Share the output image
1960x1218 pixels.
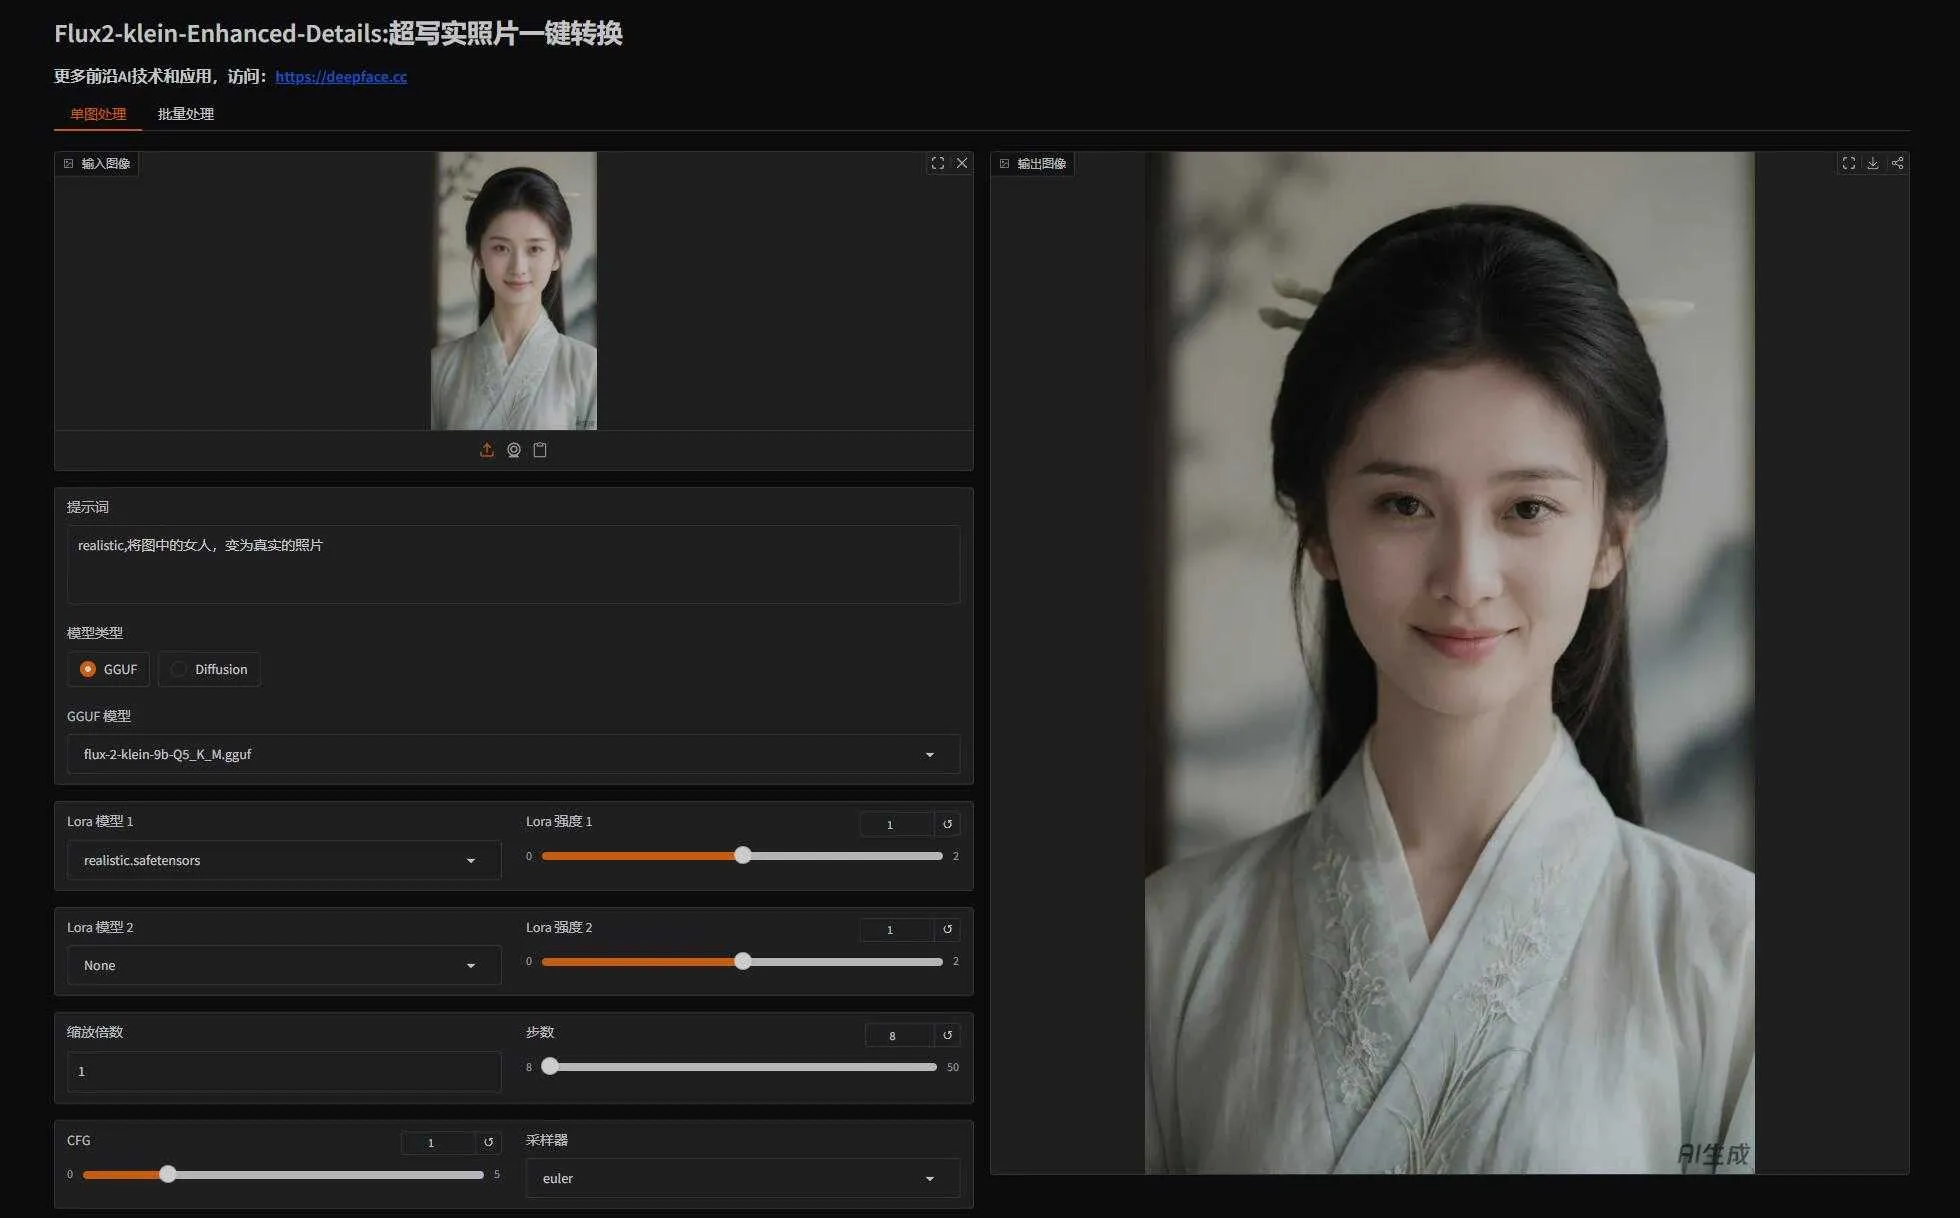tap(1897, 163)
